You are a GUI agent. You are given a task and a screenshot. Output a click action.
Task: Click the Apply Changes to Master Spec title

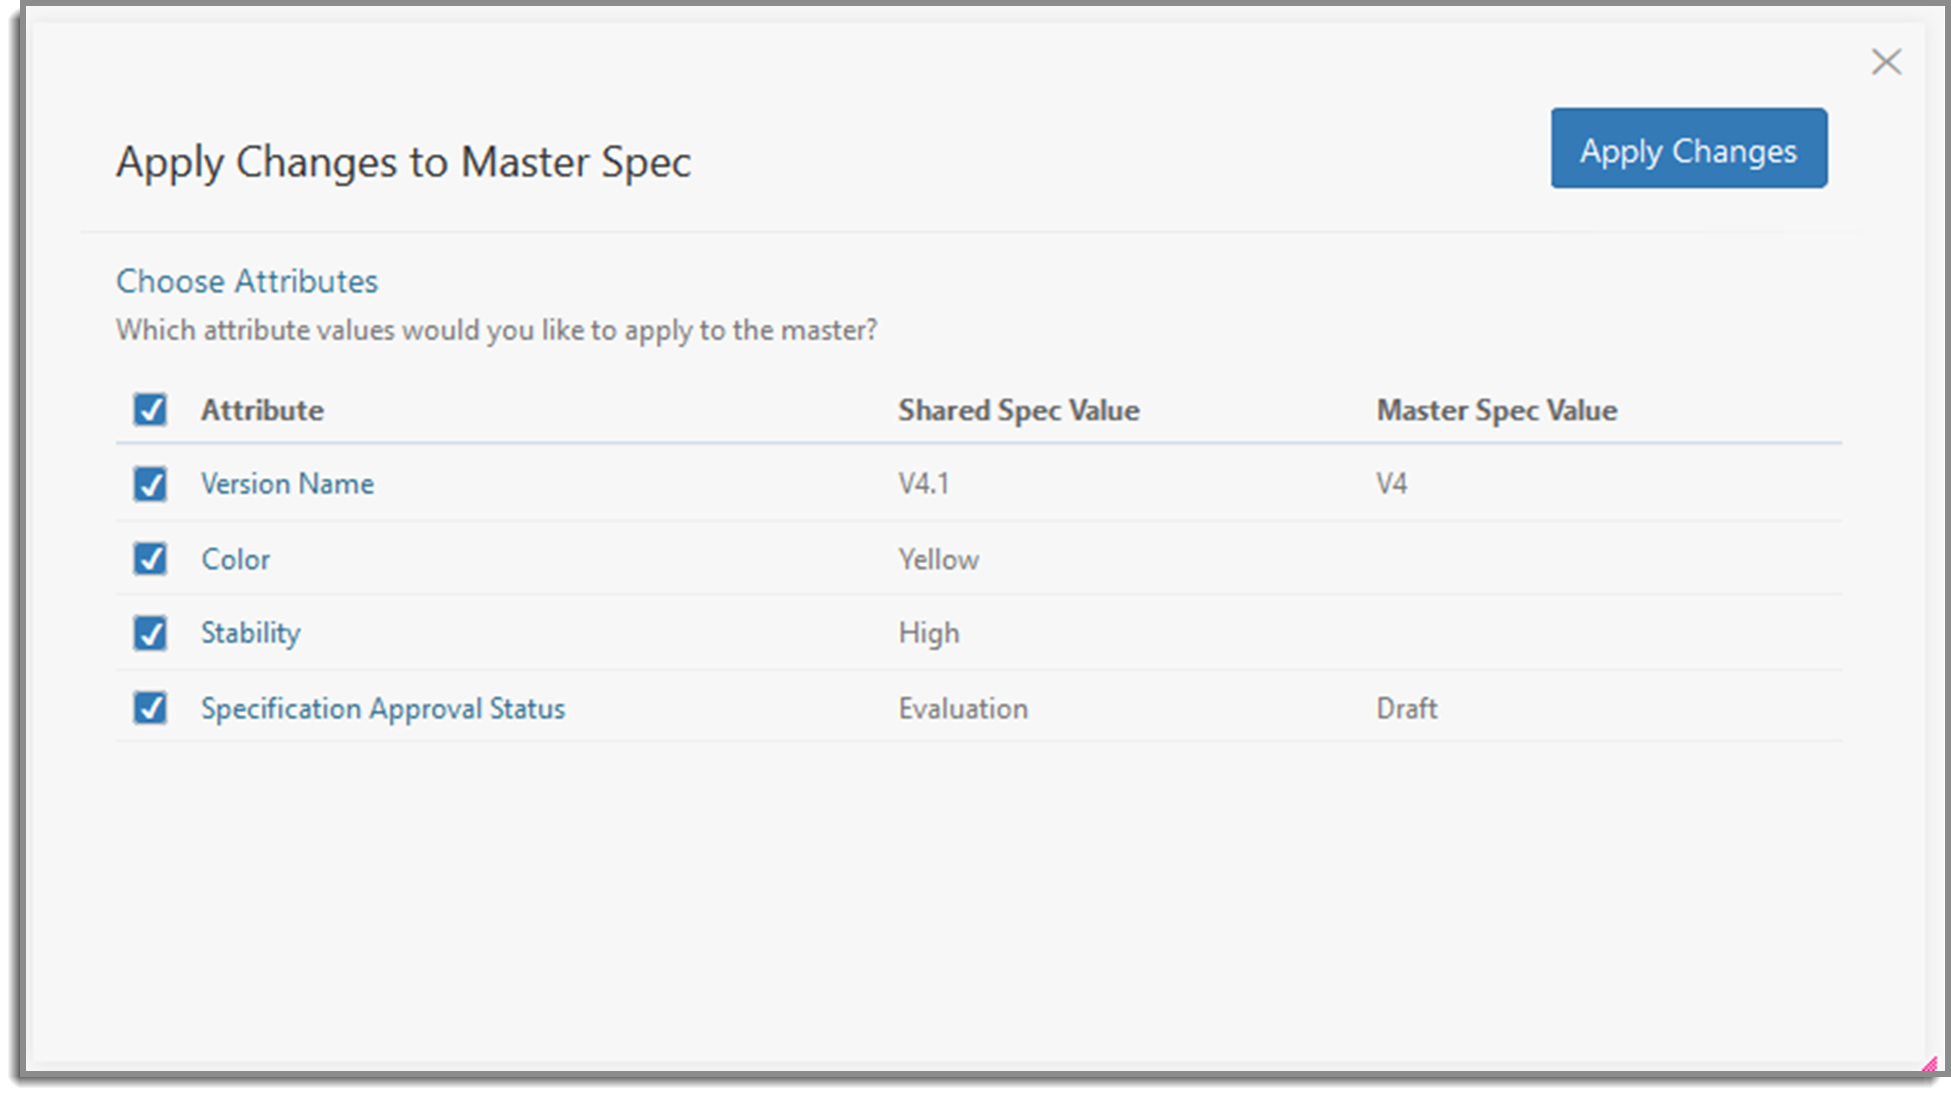pyautogui.click(x=403, y=162)
